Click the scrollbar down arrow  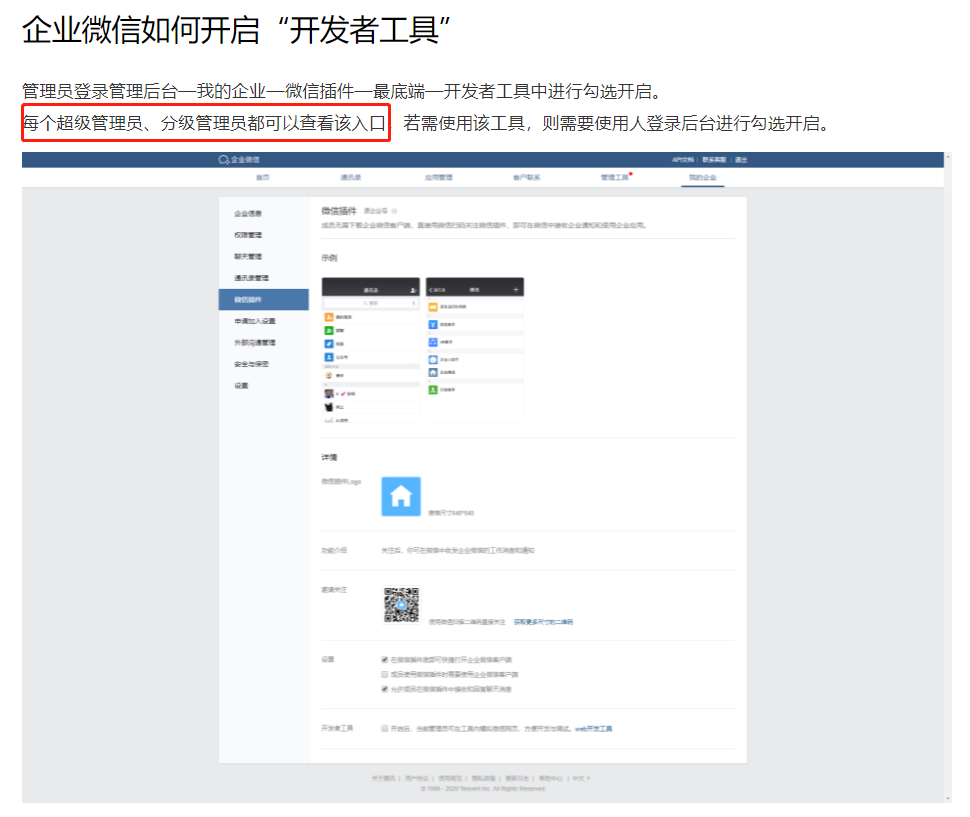coord(948,798)
